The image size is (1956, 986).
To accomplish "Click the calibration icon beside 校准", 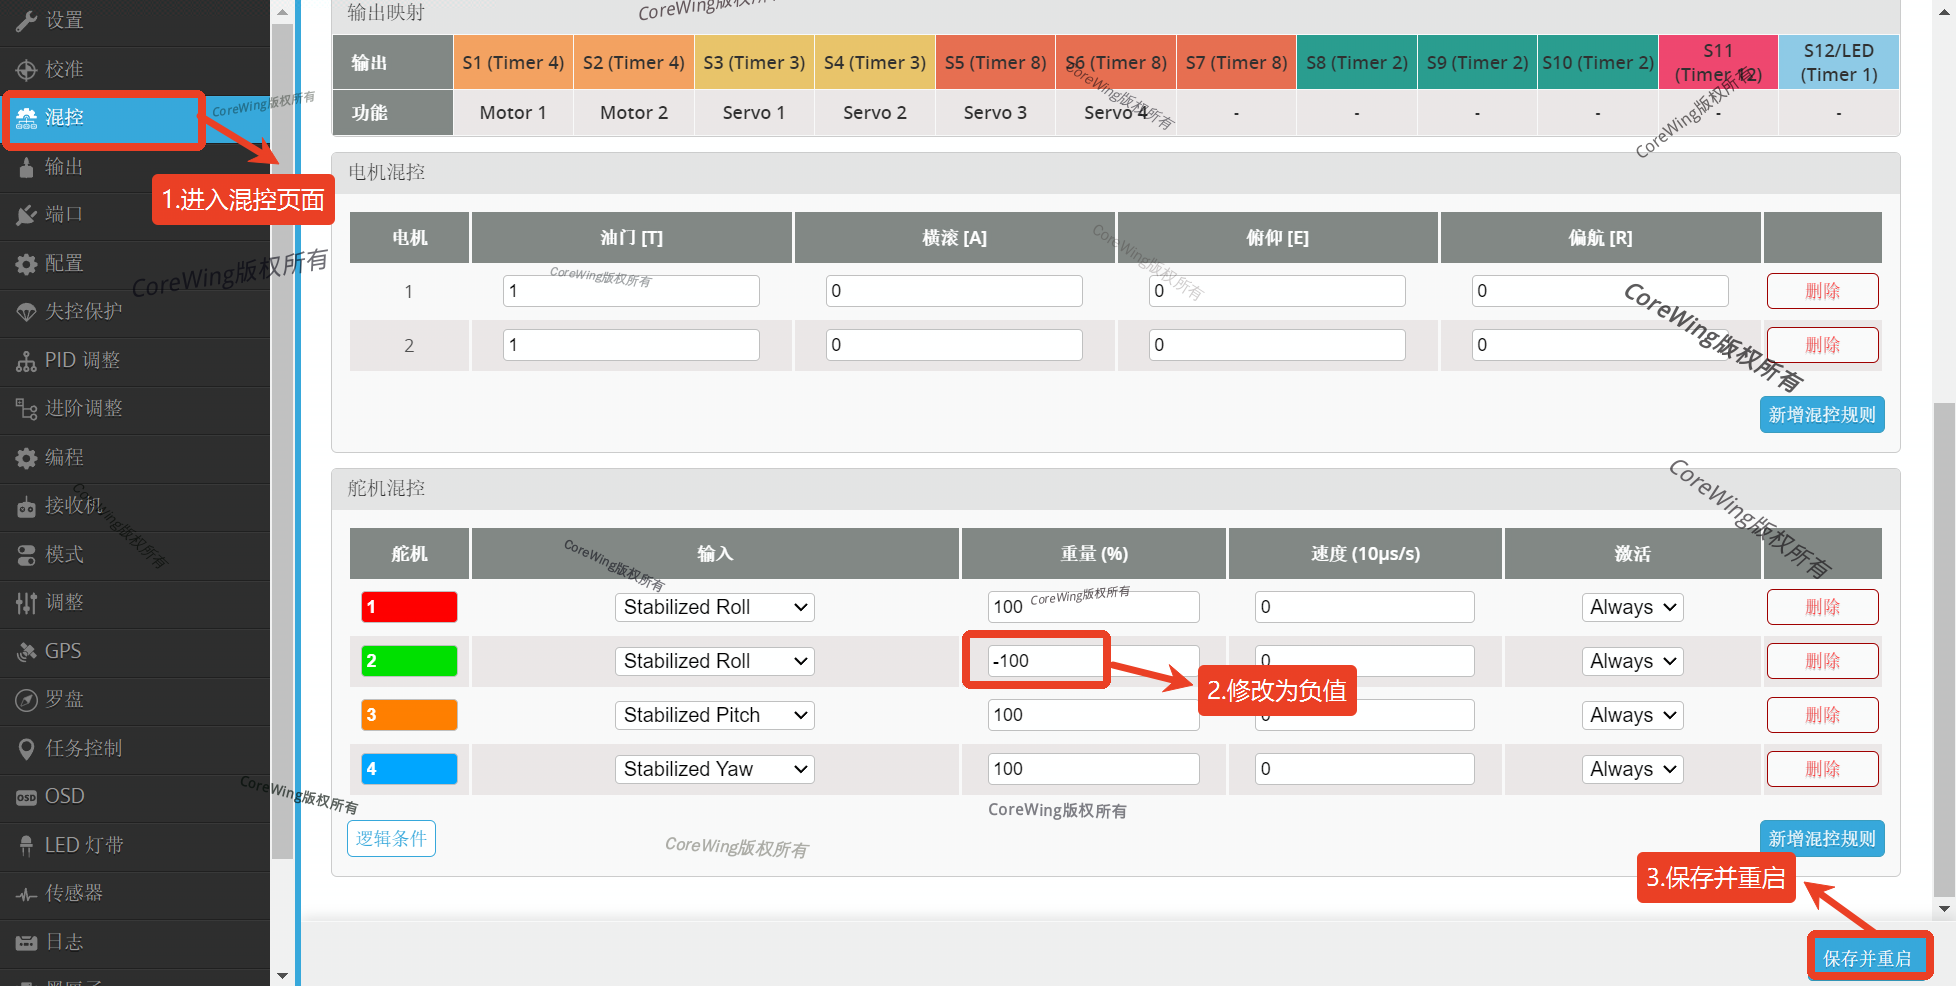I will 26,69.
